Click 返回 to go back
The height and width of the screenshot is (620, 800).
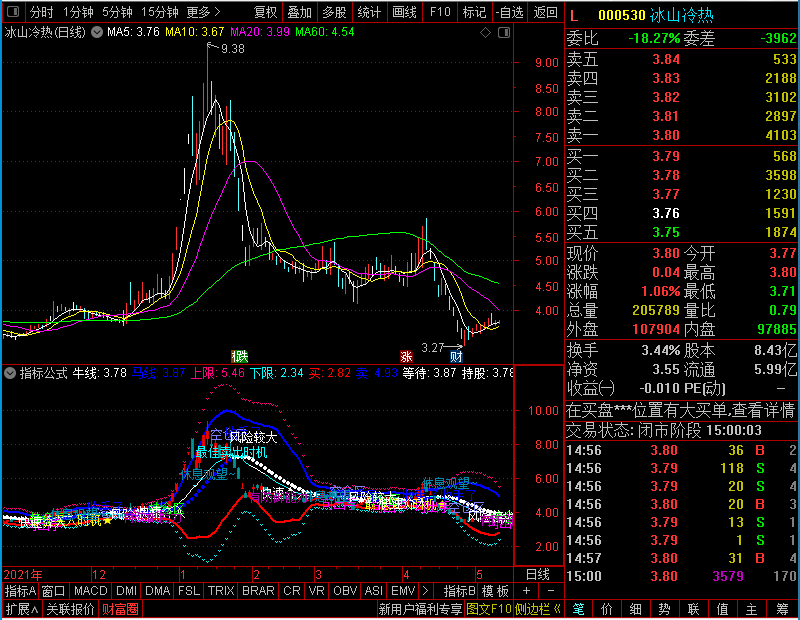tap(545, 12)
